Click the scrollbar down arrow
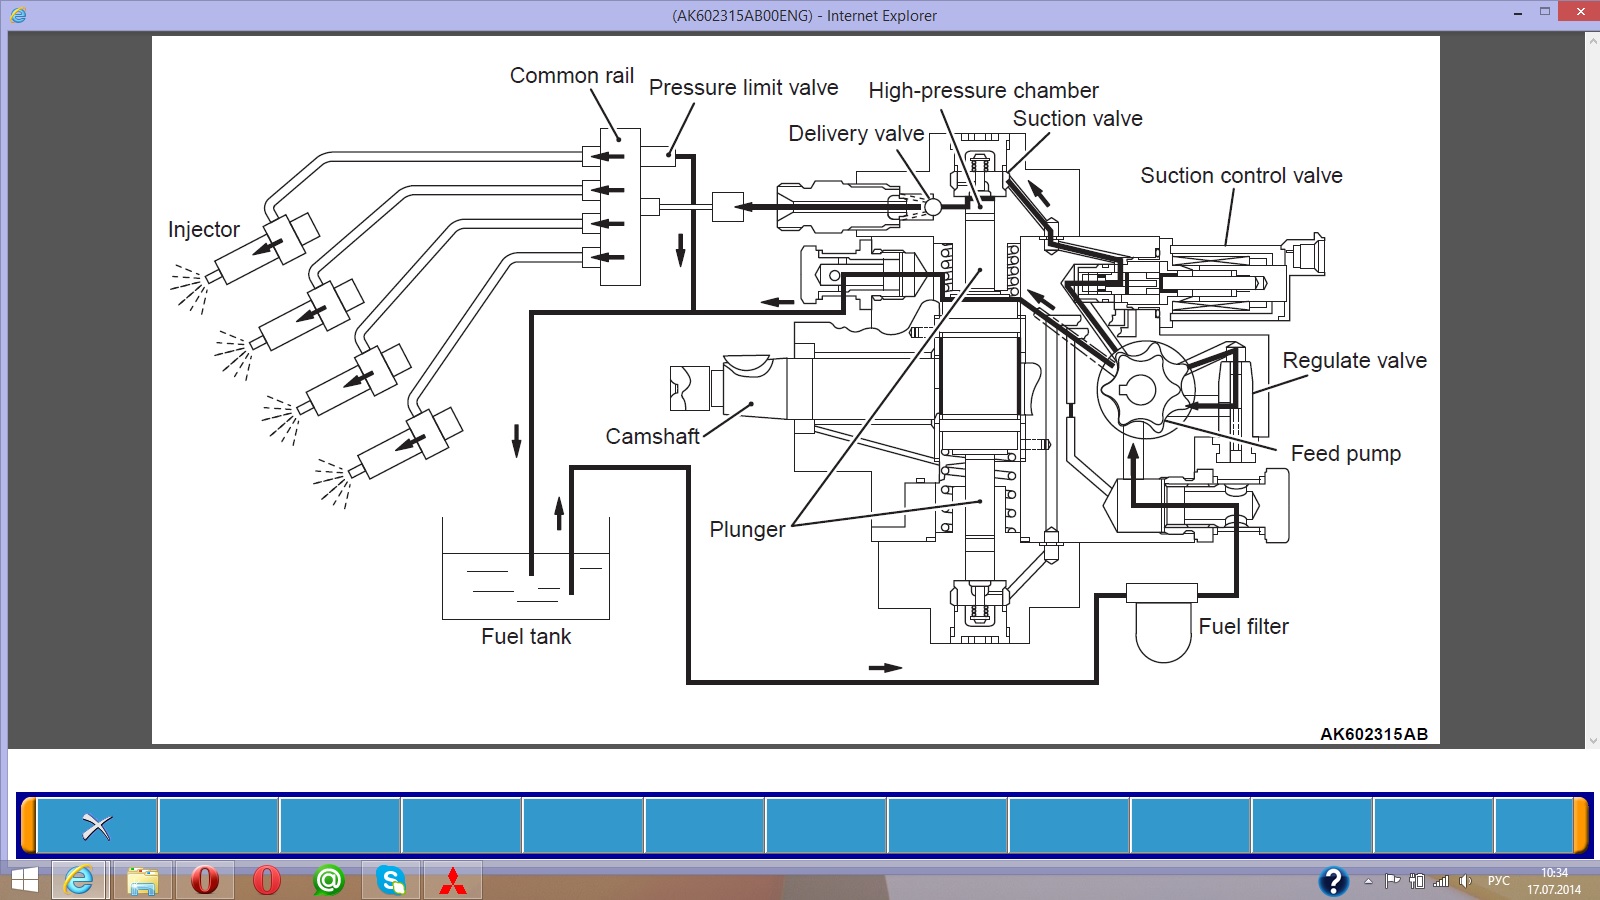This screenshot has width=1600, height=900. coord(1592,741)
